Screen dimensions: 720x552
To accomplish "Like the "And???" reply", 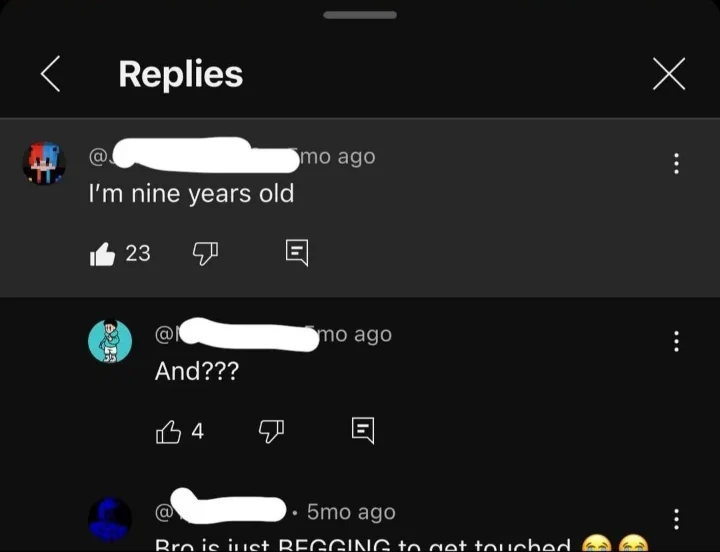I will (168, 432).
